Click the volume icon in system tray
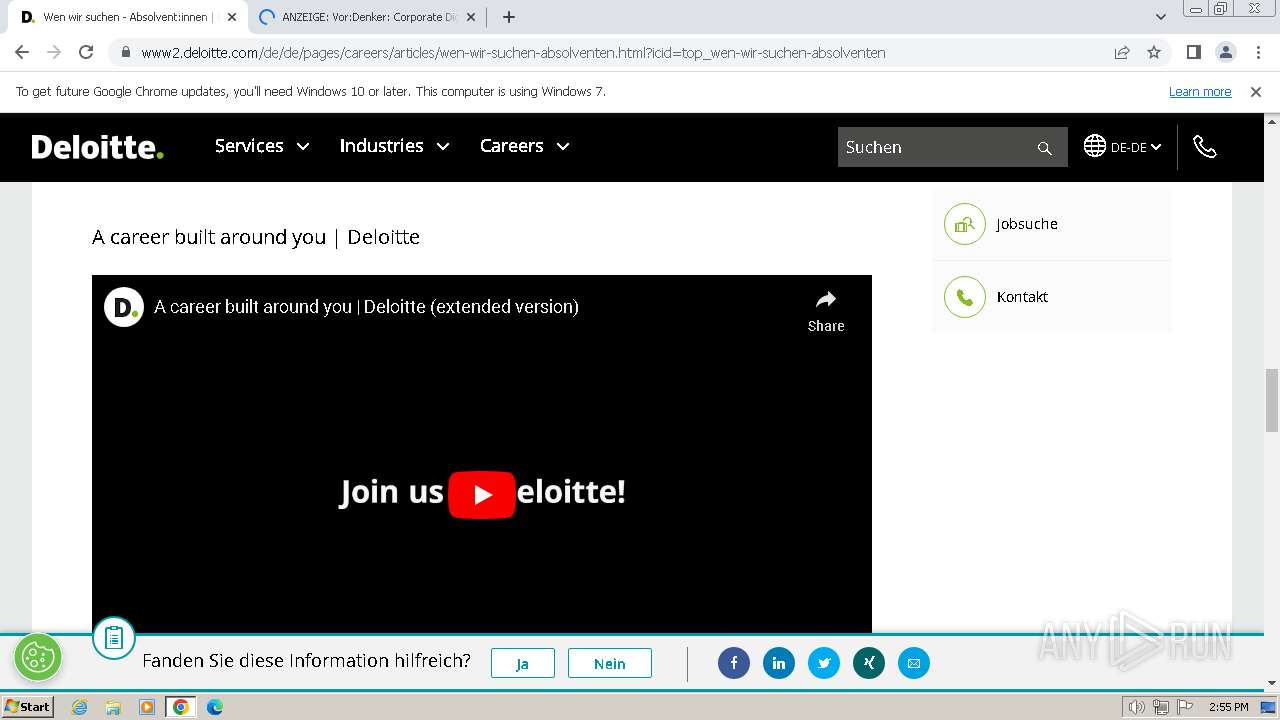The height and width of the screenshot is (720, 1280). click(1136, 707)
